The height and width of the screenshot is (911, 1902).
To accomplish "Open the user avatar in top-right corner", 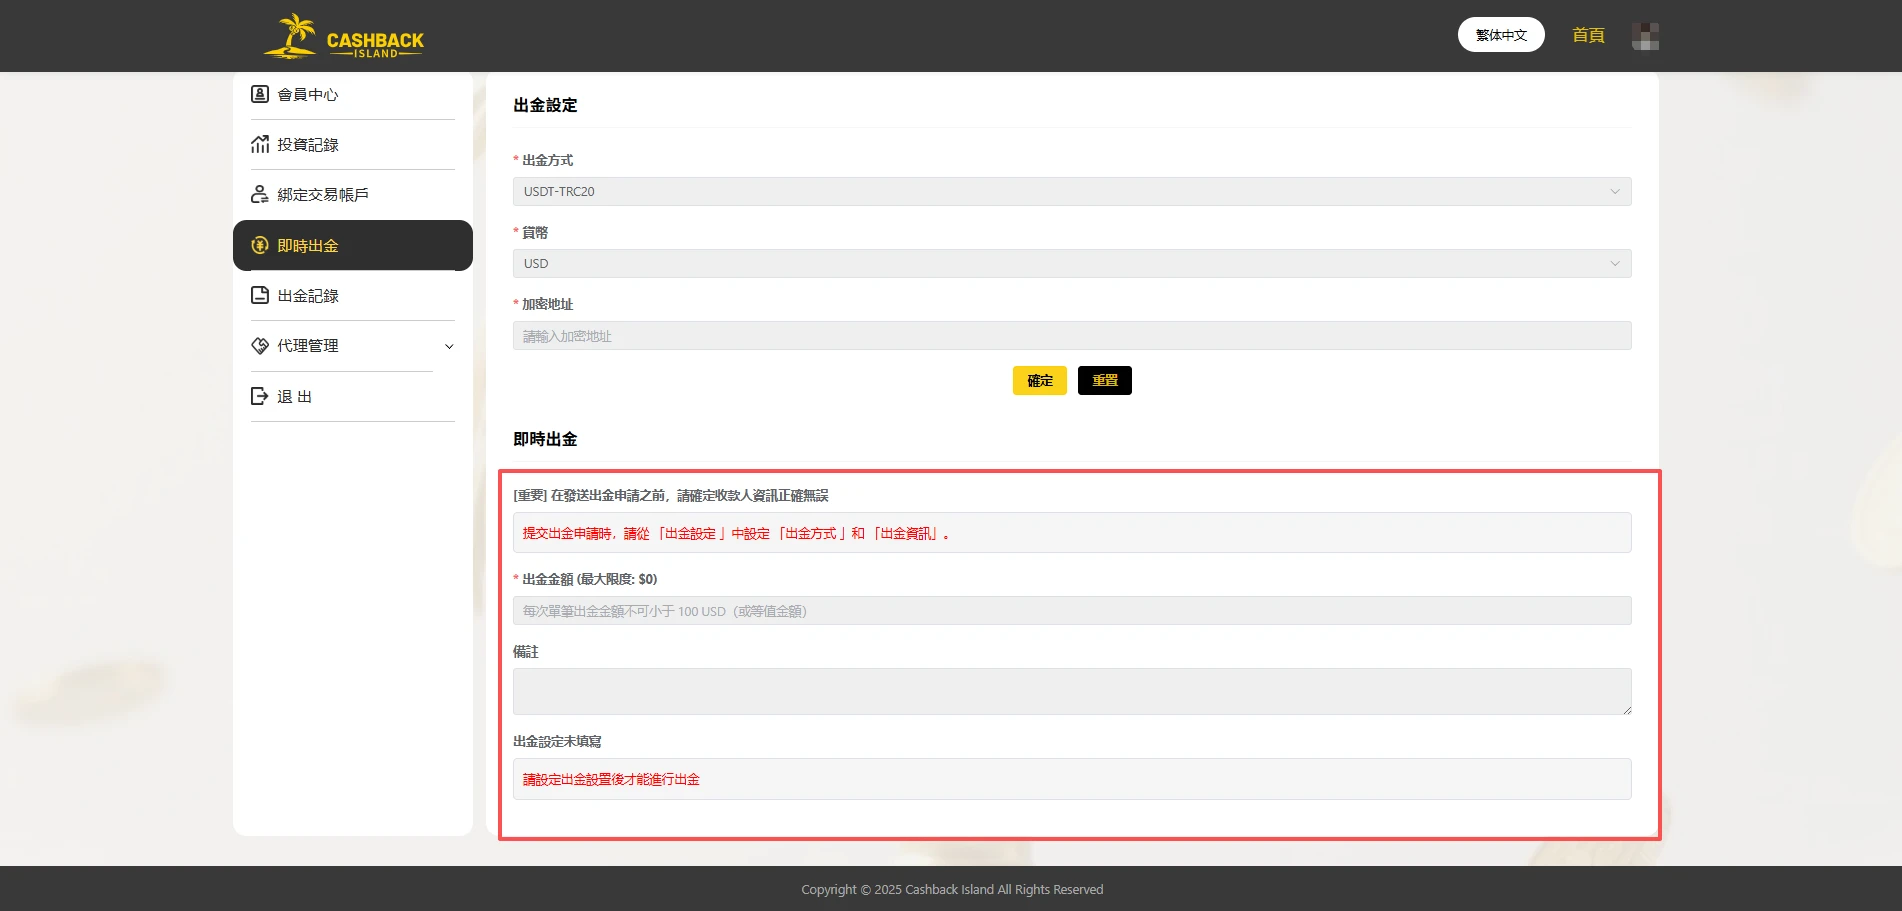I will pos(1647,35).
